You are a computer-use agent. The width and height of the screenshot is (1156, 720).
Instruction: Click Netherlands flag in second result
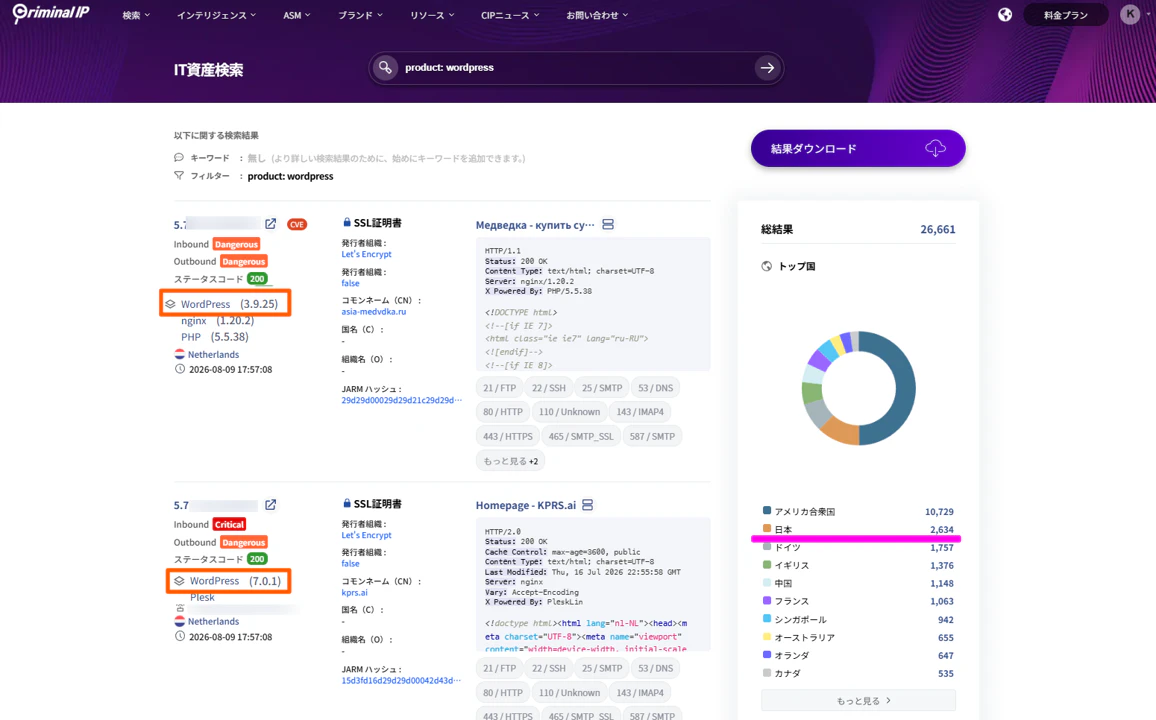[179, 621]
